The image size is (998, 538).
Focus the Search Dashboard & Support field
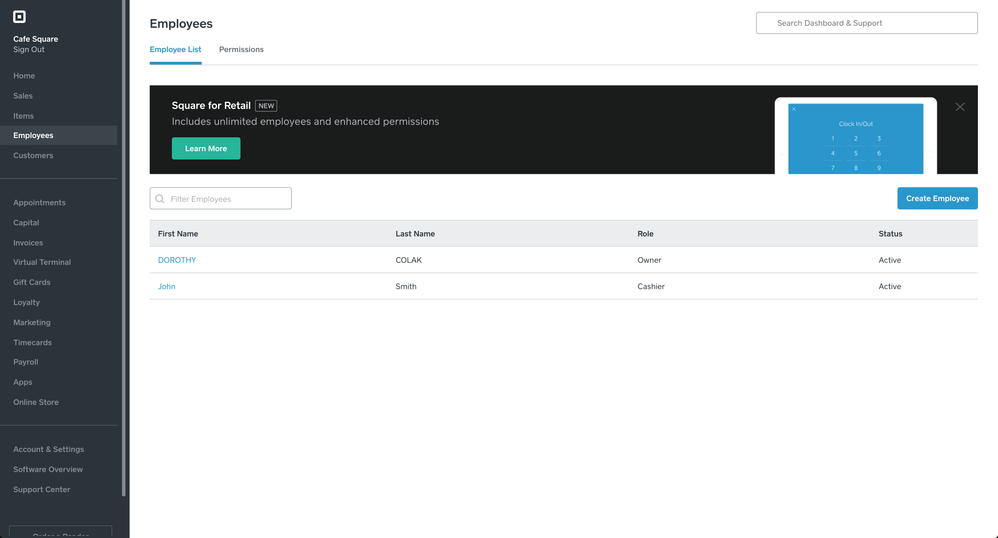pos(866,23)
